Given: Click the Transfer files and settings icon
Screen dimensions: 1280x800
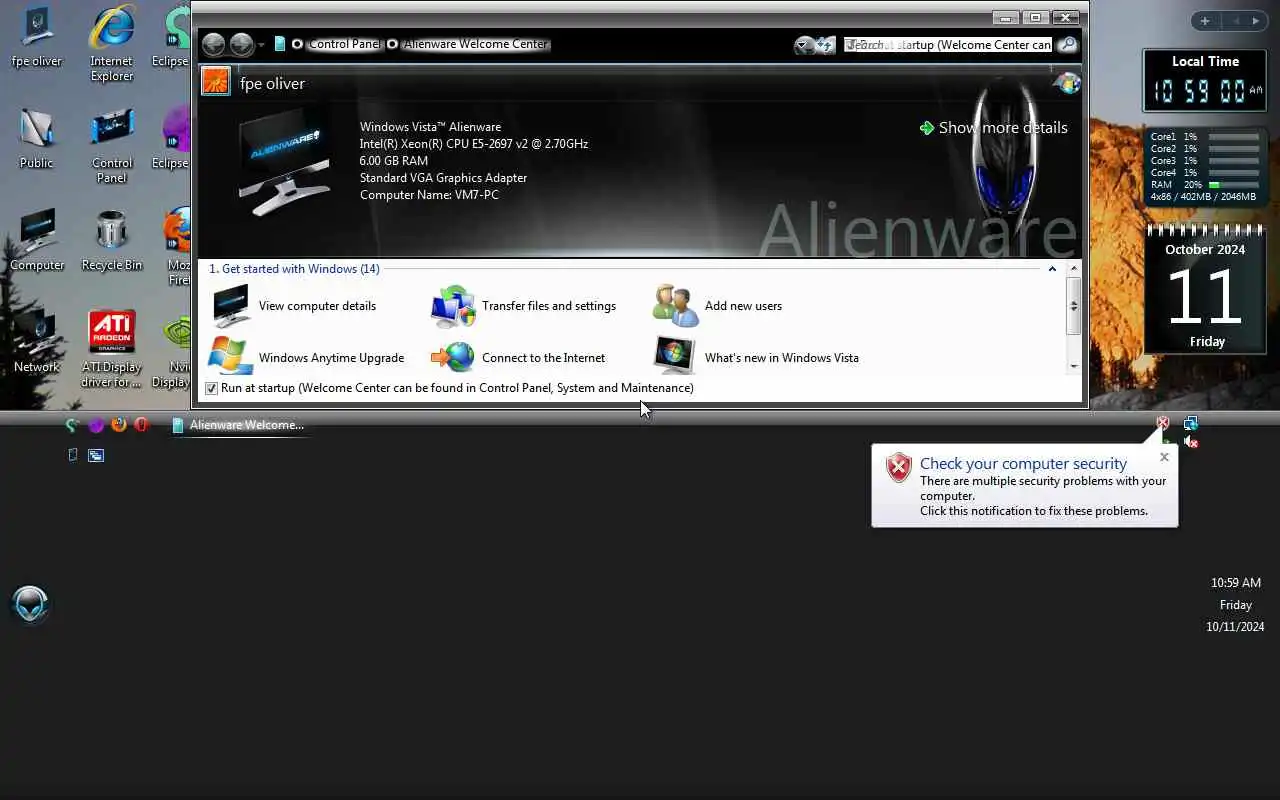Looking at the screenshot, I should coord(453,306).
